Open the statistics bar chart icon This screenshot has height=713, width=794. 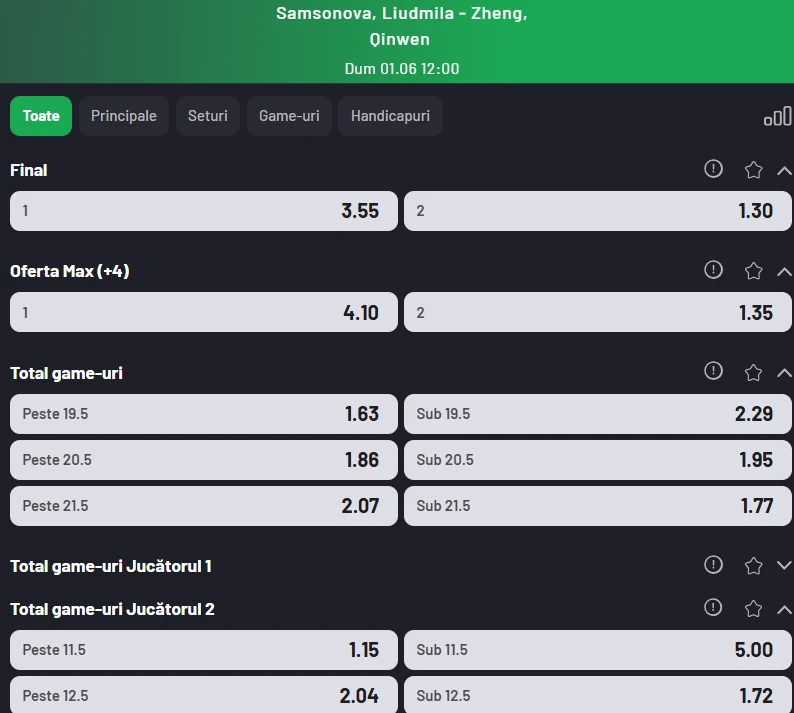click(x=778, y=116)
